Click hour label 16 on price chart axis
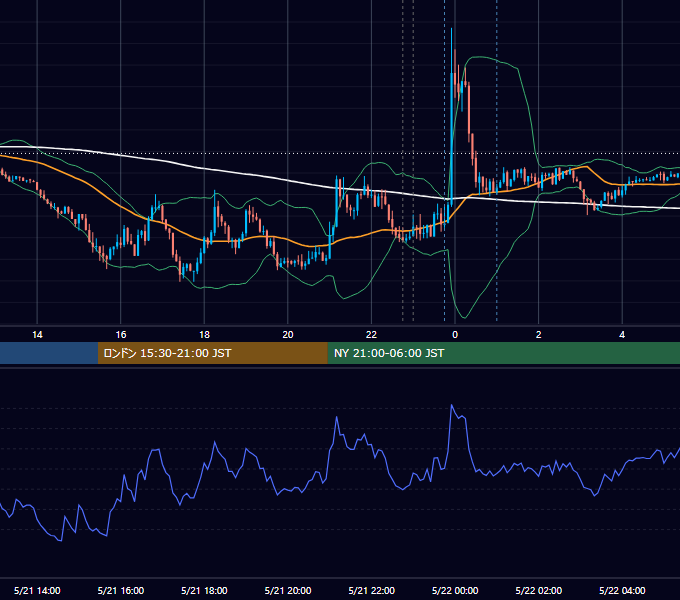Viewport: 680px width, 600px height. tap(121, 335)
